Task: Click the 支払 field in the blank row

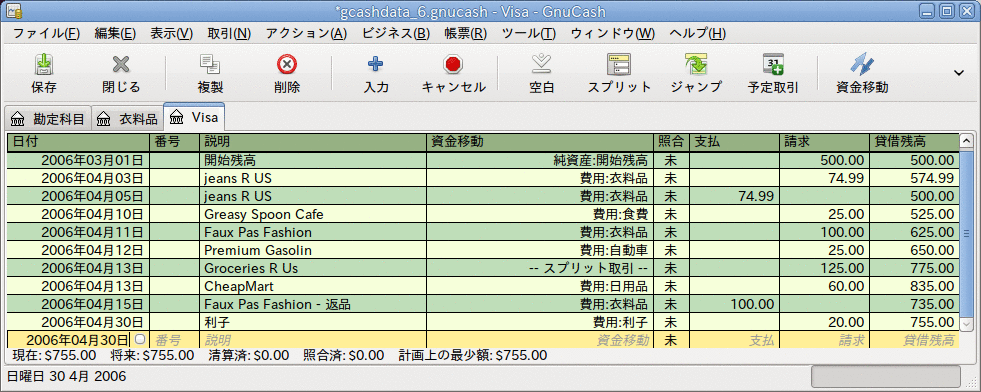Action: click(x=734, y=339)
